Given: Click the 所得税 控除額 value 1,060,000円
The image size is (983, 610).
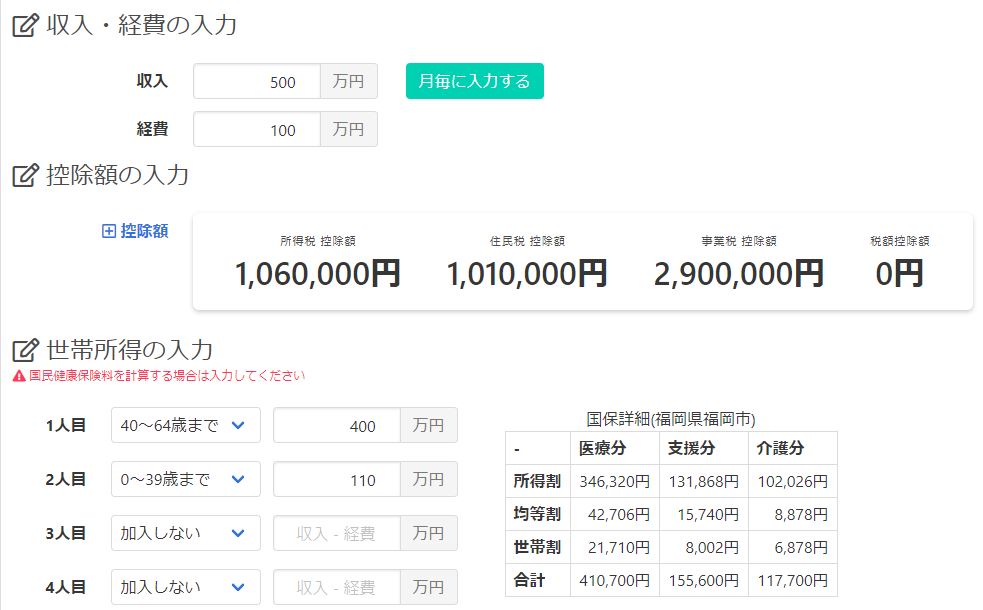Looking at the screenshot, I should tap(318, 274).
